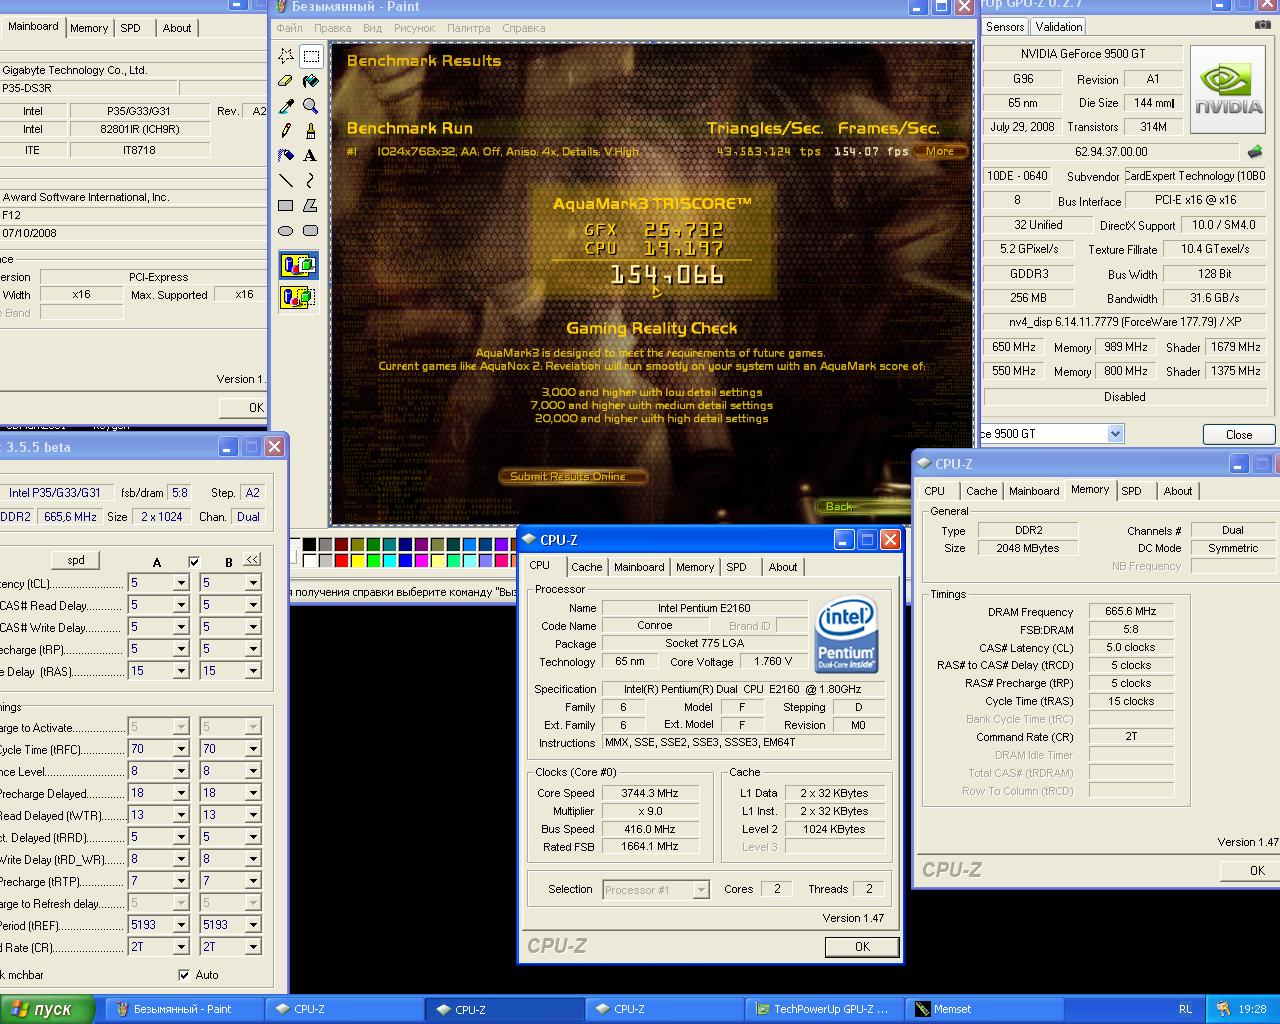Select the Airbrush spray tool

tap(286, 156)
